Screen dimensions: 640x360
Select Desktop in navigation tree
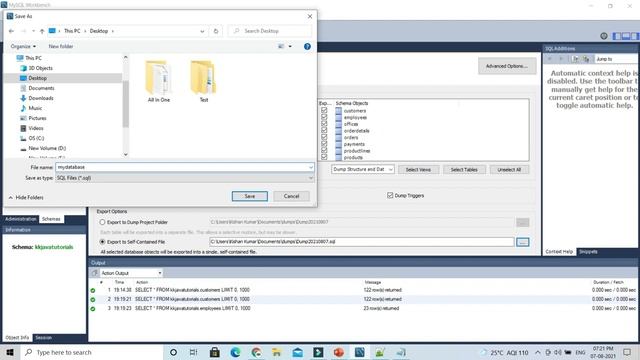tap(38, 78)
